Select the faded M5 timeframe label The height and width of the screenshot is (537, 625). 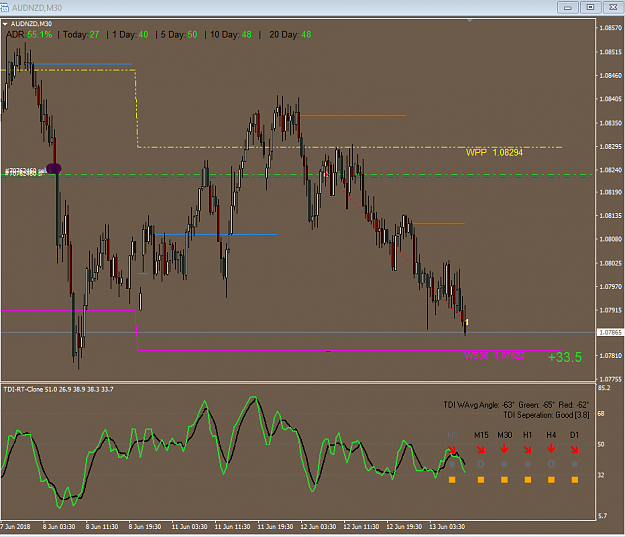coord(452,435)
